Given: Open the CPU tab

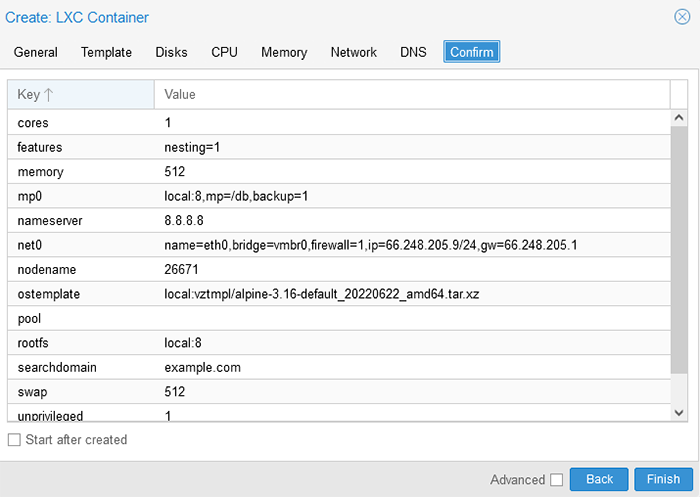Looking at the screenshot, I should pos(224,52).
